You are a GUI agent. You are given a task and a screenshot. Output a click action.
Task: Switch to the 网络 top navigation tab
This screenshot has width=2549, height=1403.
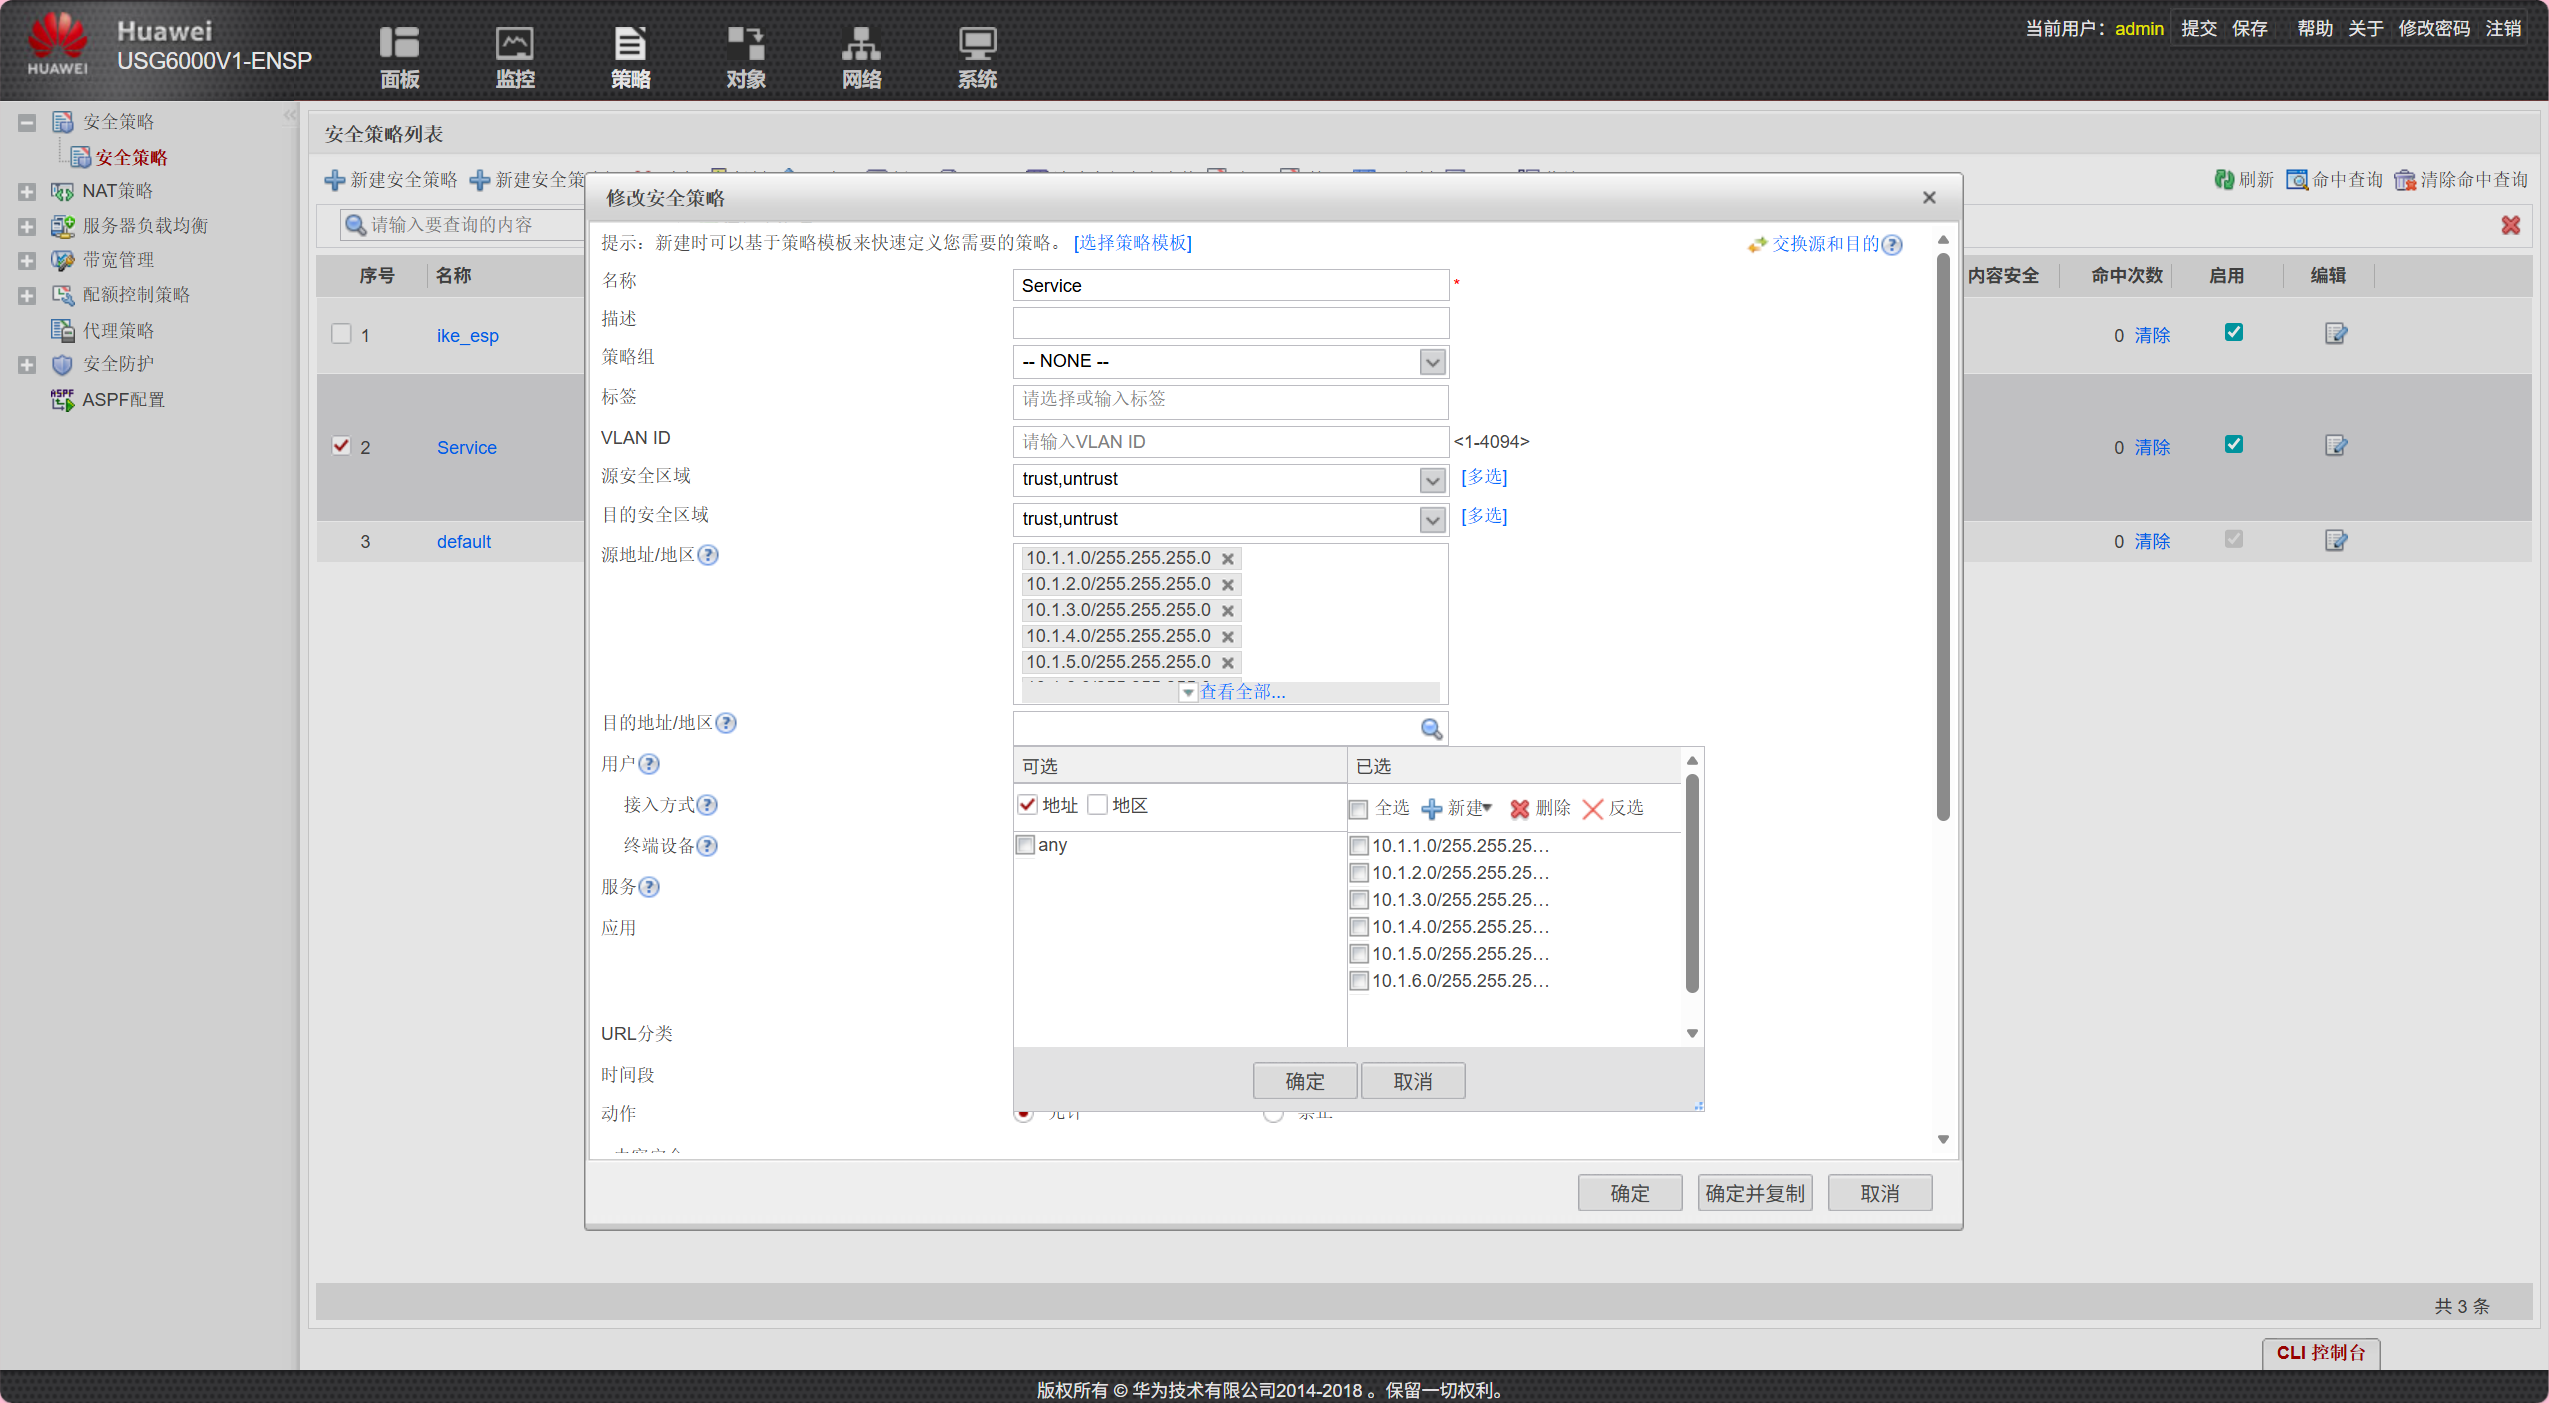[x=860, y=57]
